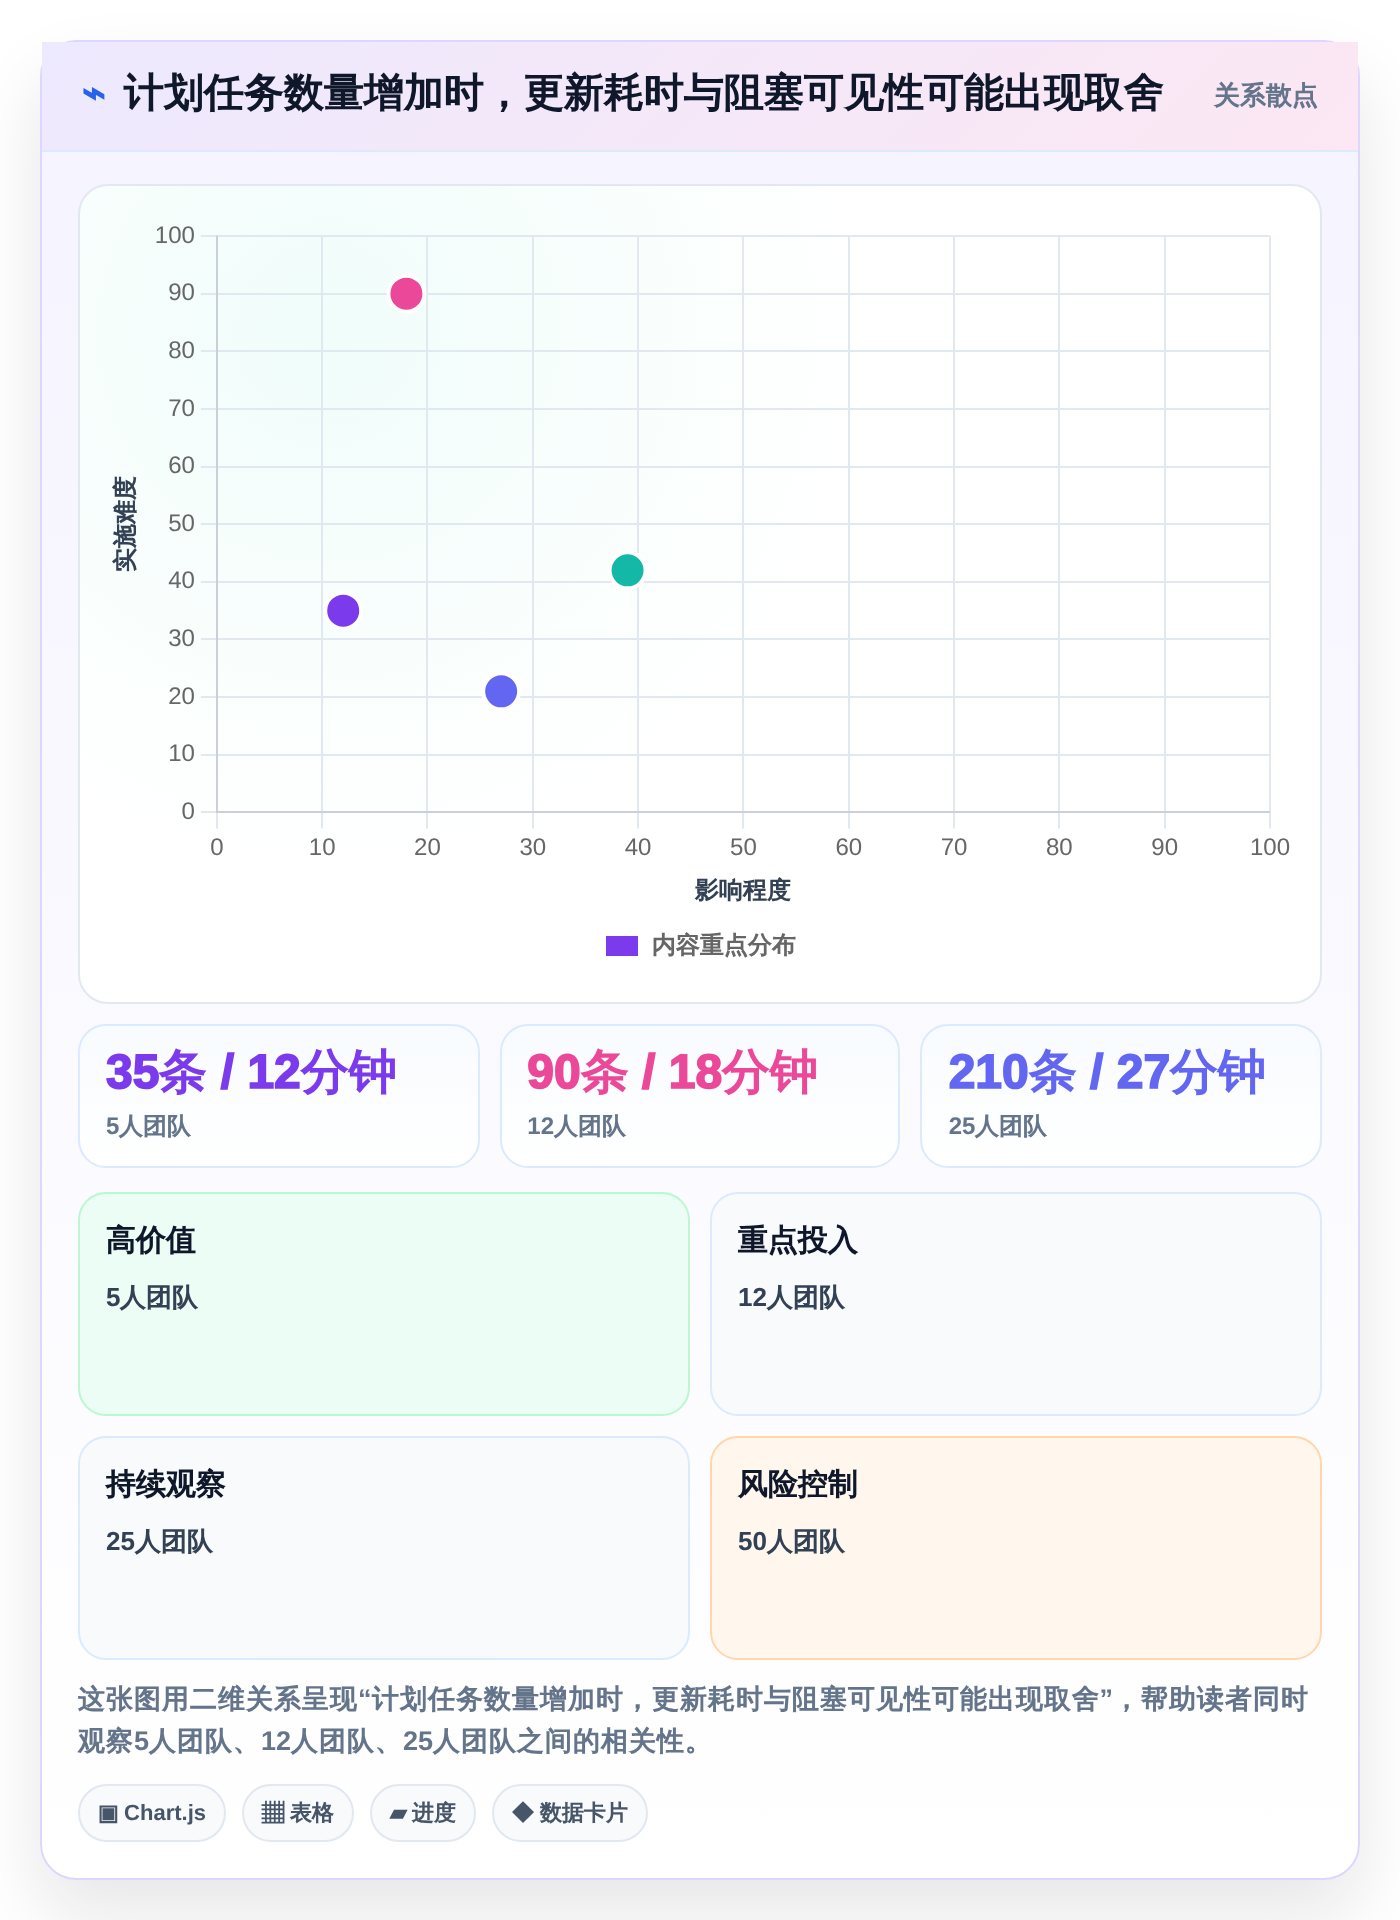Image resolution: width=1400 pixels, height=1920 pixels.
Task: Click the 5人团队 subtitle under 35条 / 12分钟
Action: pyautogui.click(x=148, y=1127)
